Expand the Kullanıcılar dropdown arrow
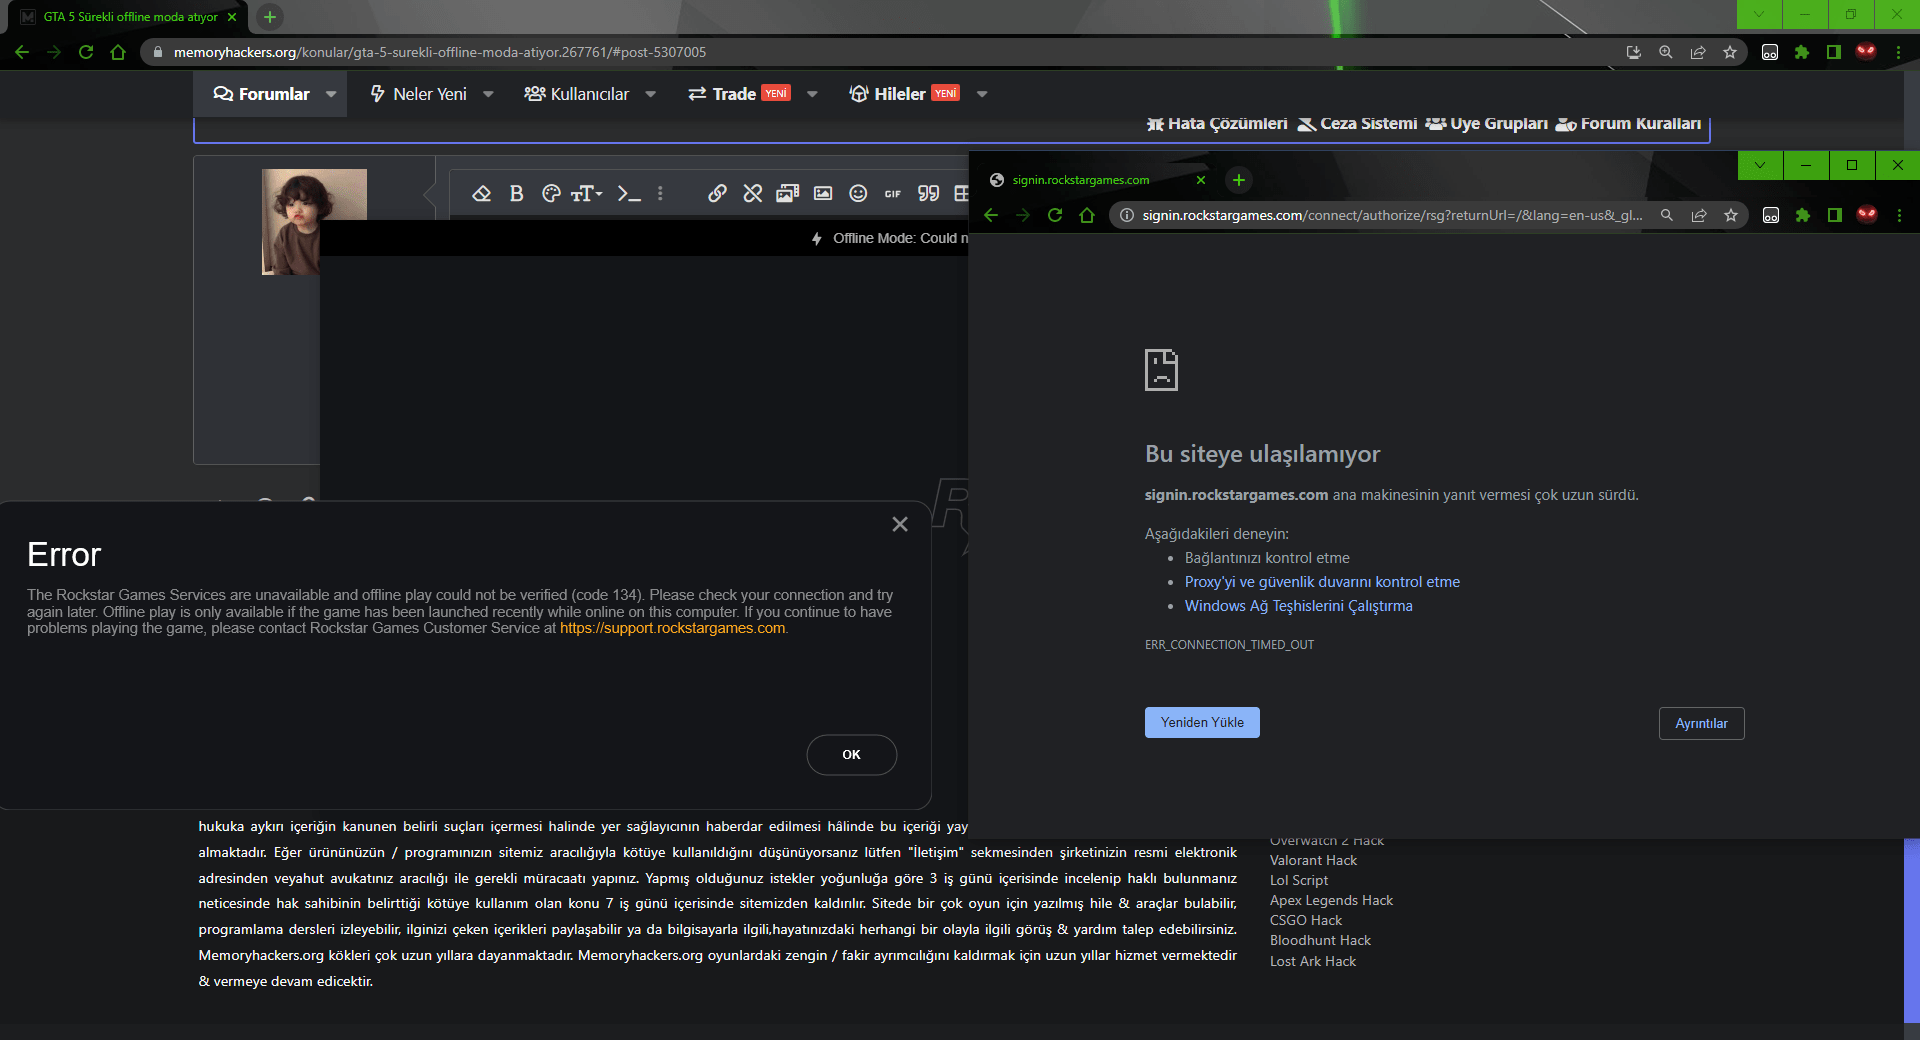The height and width of the screenshot is (1040, 1920). click(651, 94)
